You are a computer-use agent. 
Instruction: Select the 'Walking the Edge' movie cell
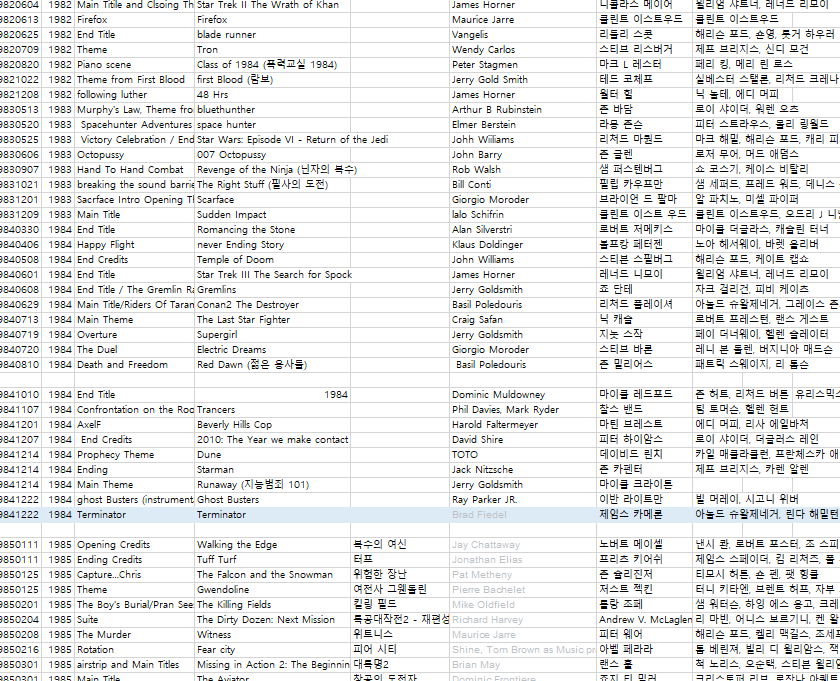tap(272, 545)
